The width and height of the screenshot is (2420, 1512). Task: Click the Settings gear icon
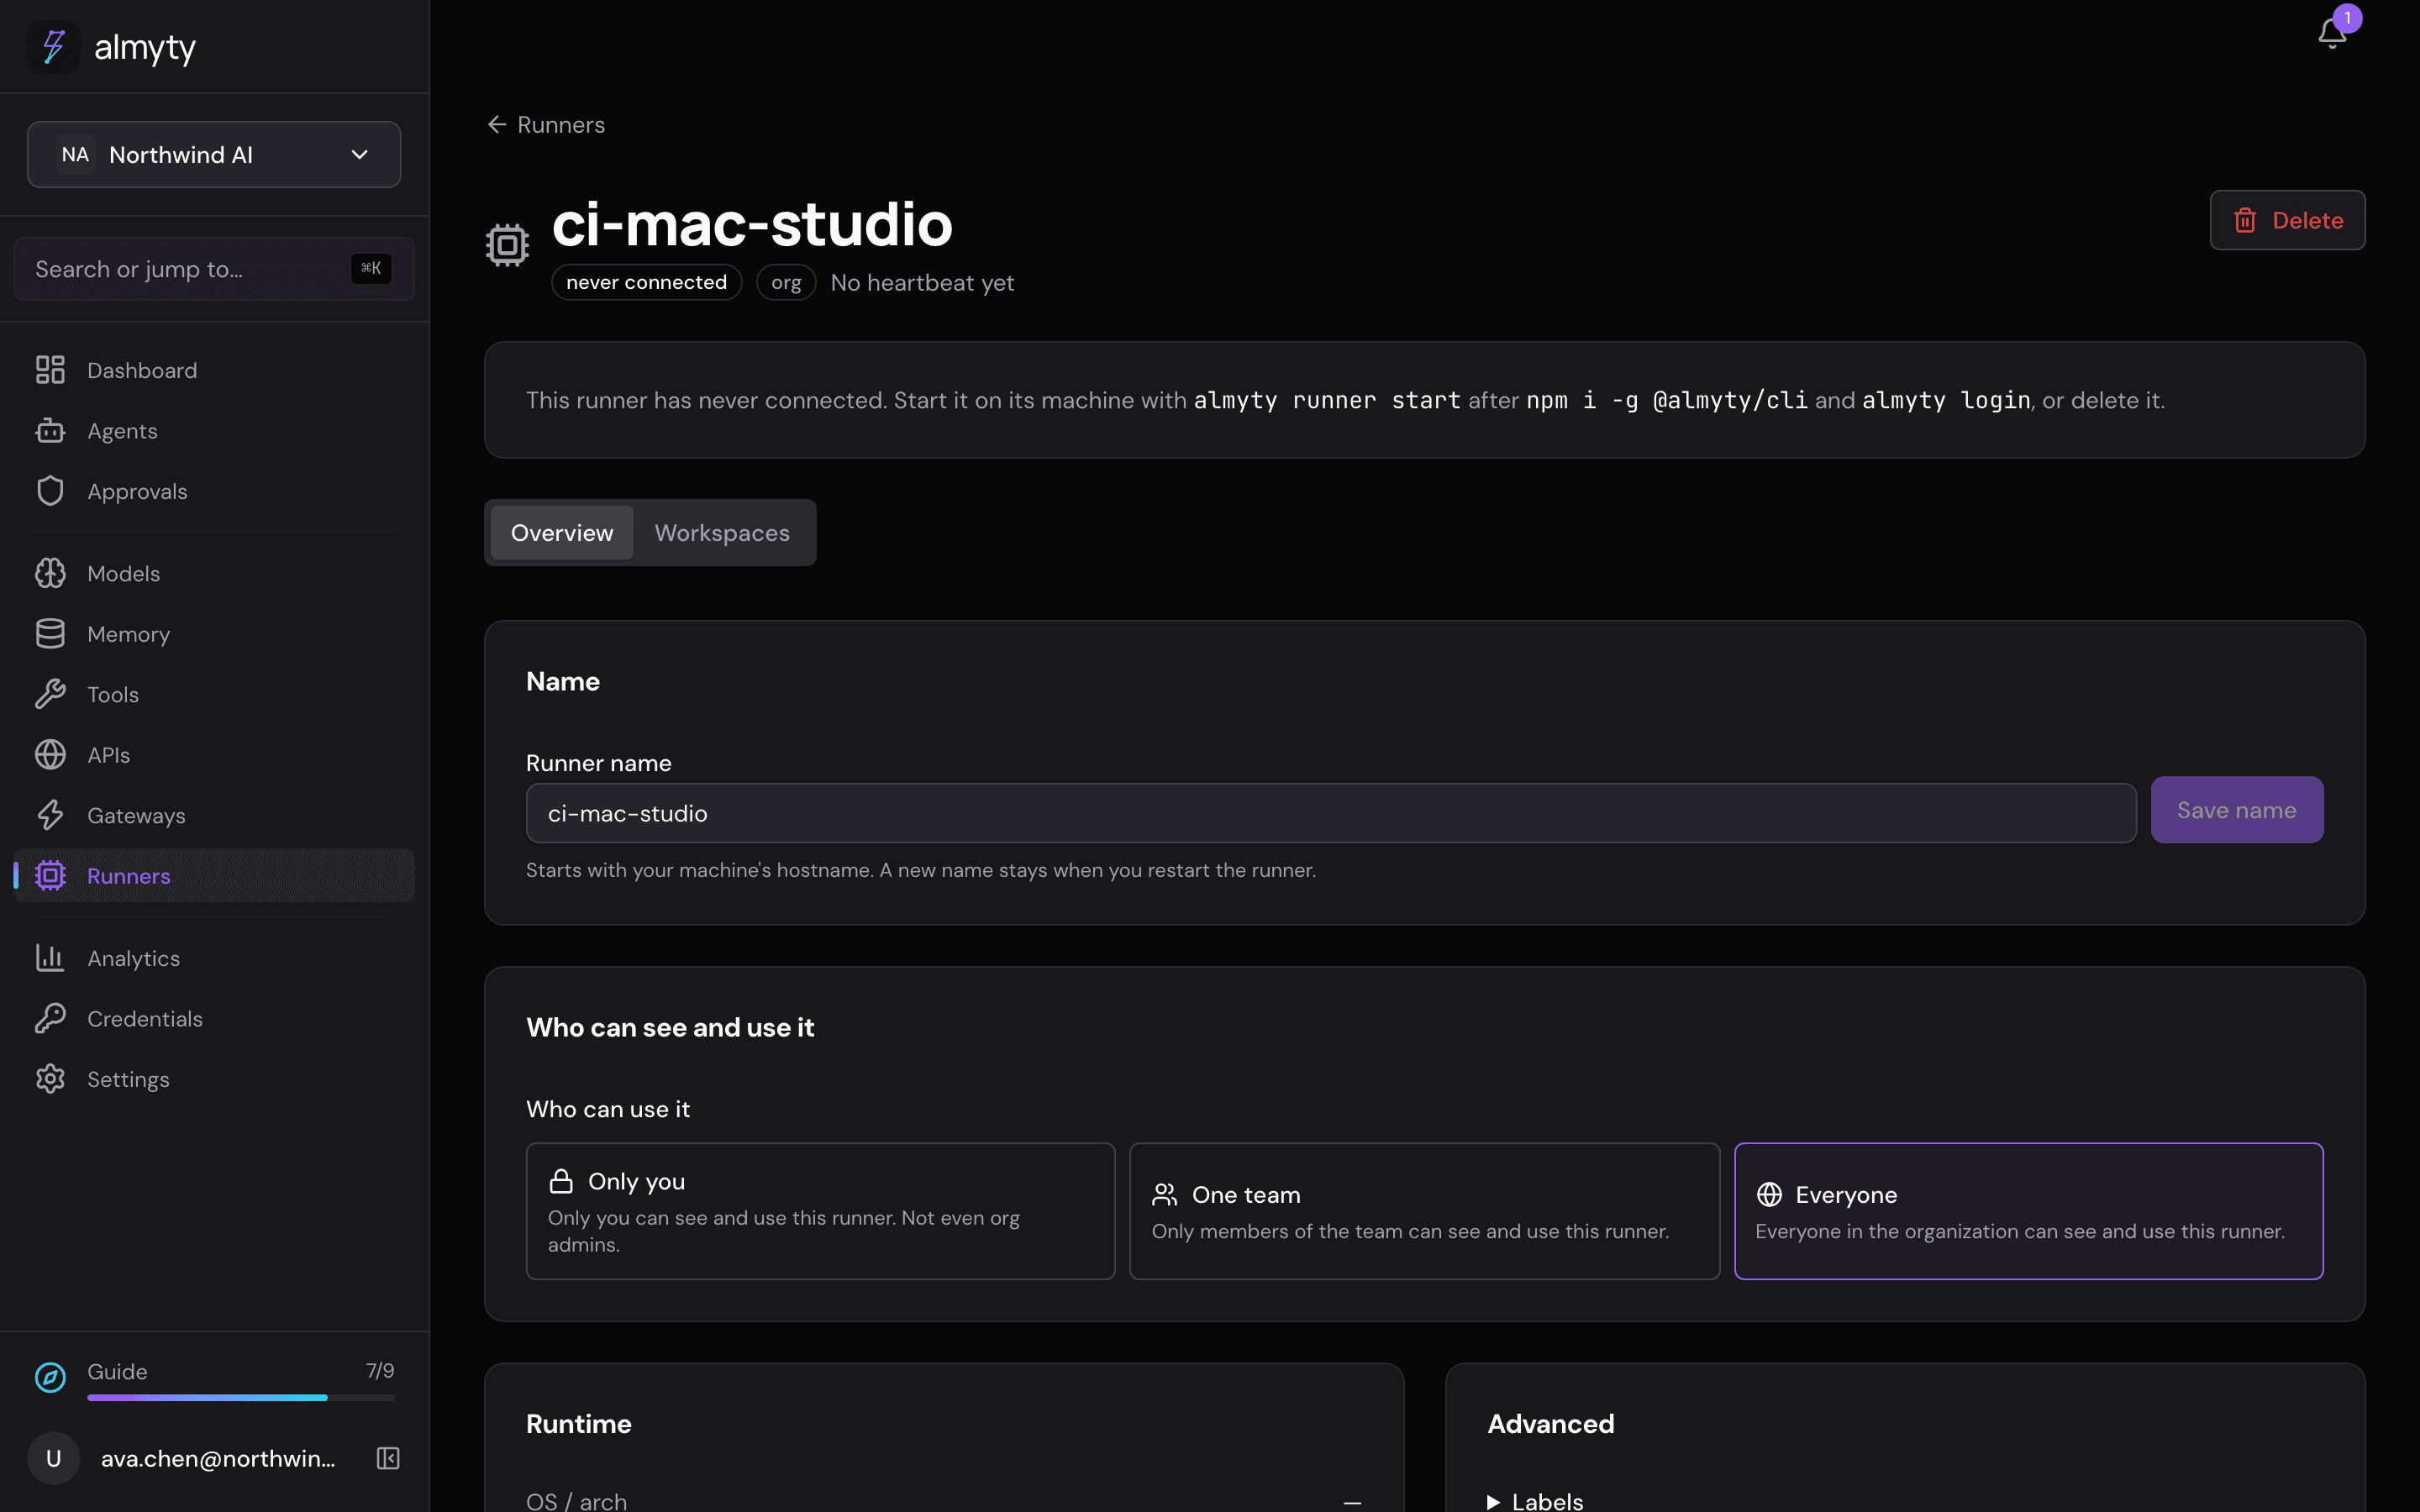tap(50, 1079)
